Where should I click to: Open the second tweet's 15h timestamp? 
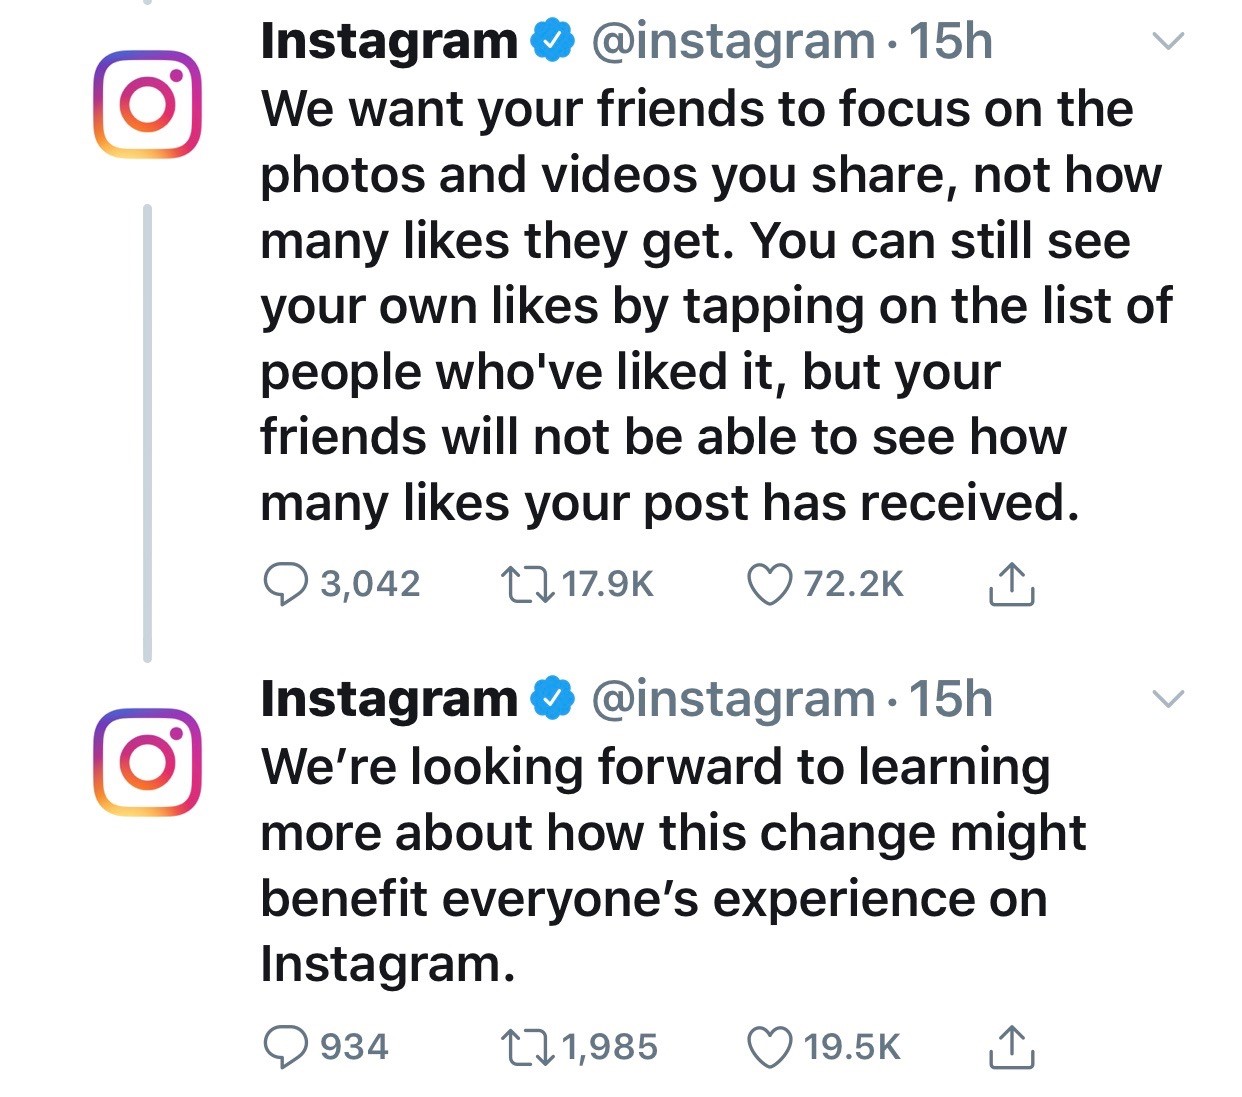point(950,698)
